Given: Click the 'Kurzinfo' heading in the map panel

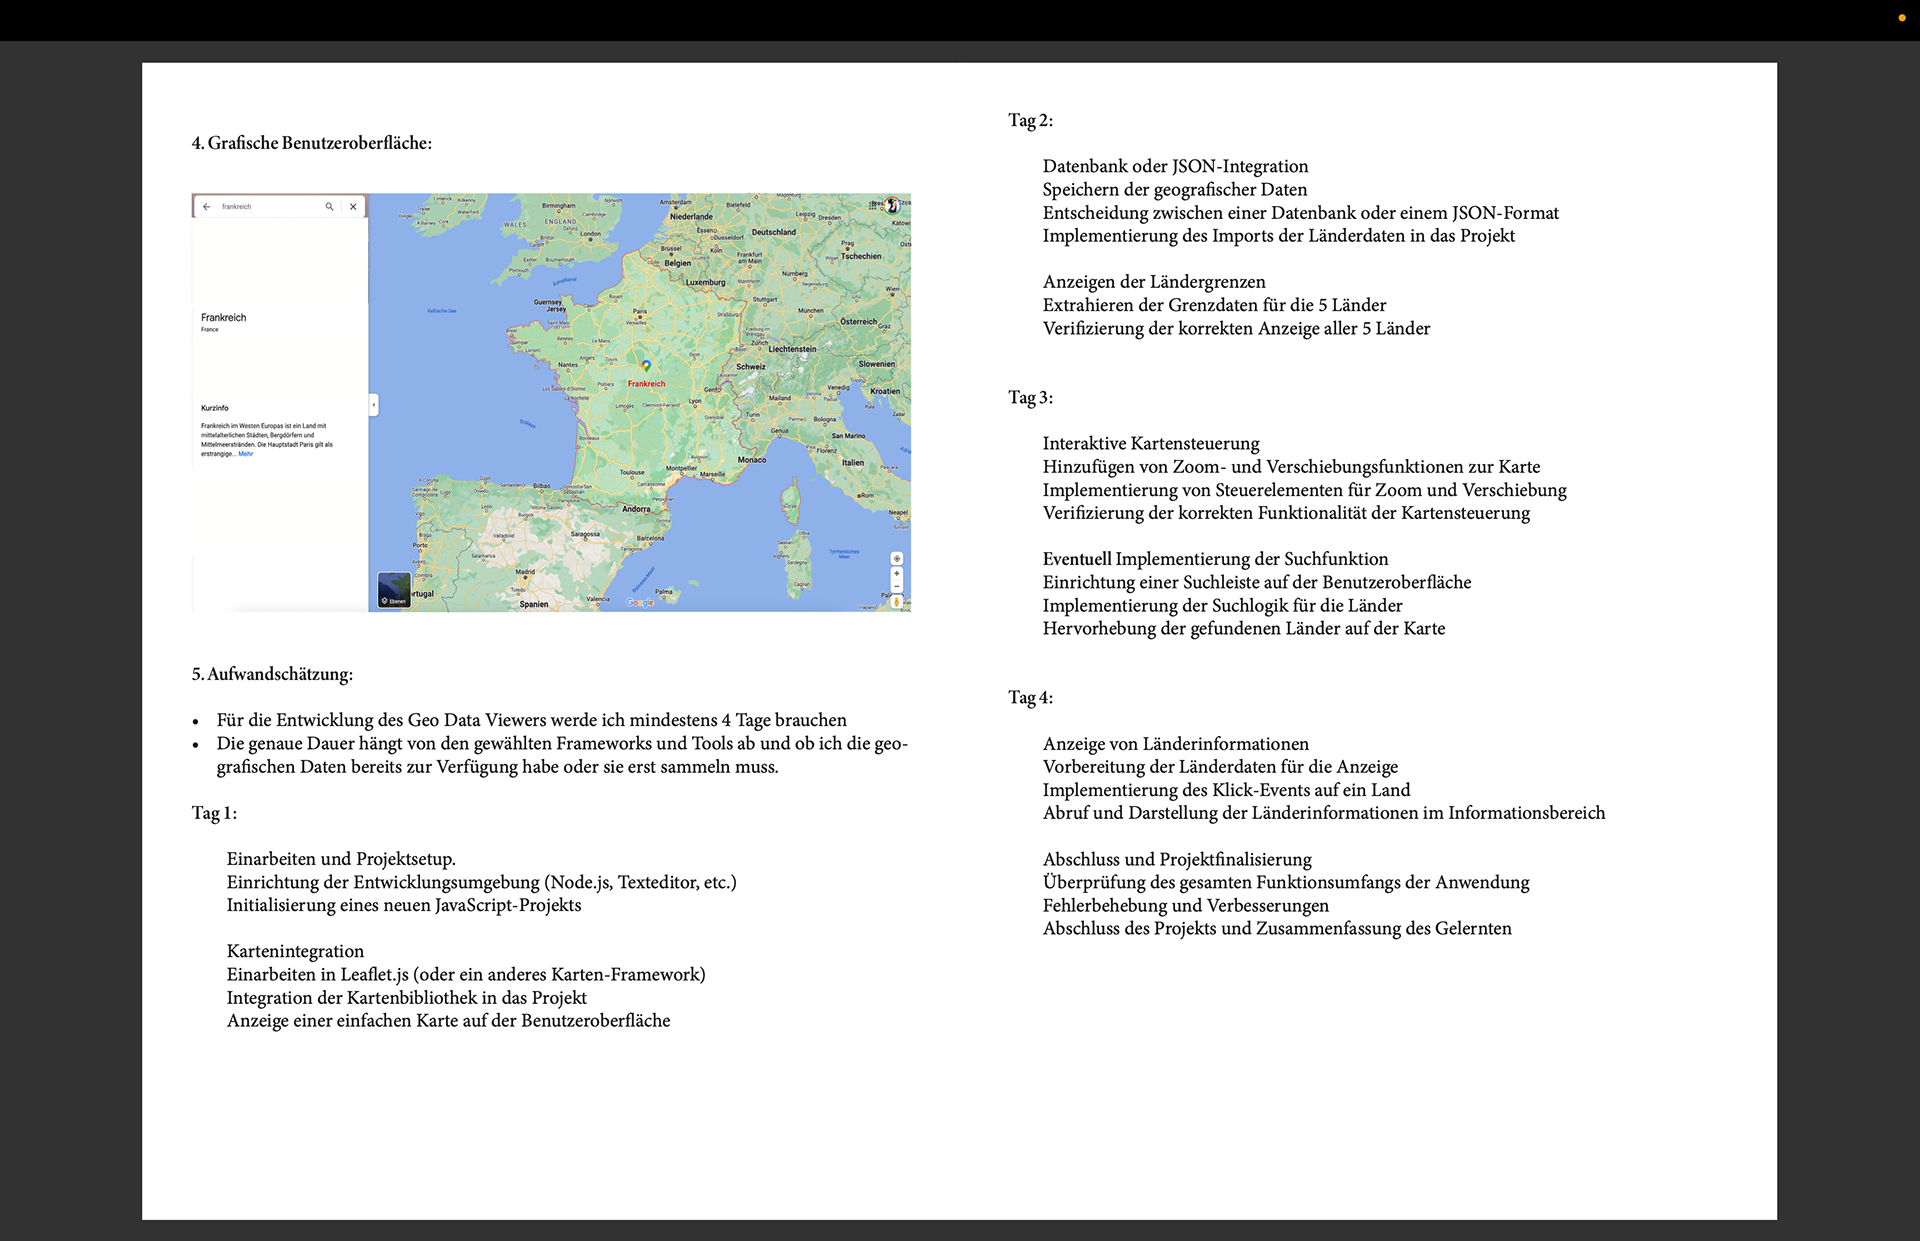Looking at the screenshot, I should tap(214, 408).
